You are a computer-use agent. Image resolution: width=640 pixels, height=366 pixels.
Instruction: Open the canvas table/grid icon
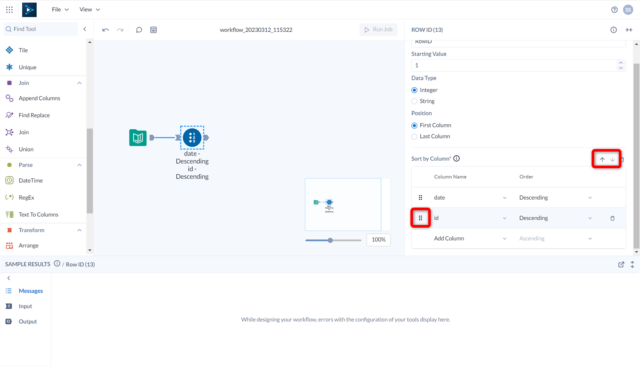[153, 30]
